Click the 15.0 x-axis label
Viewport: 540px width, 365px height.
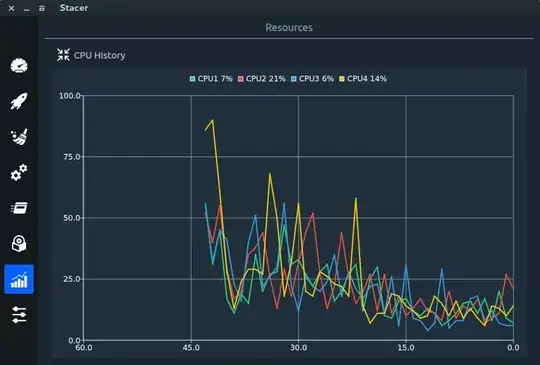[x=406, y=347]
